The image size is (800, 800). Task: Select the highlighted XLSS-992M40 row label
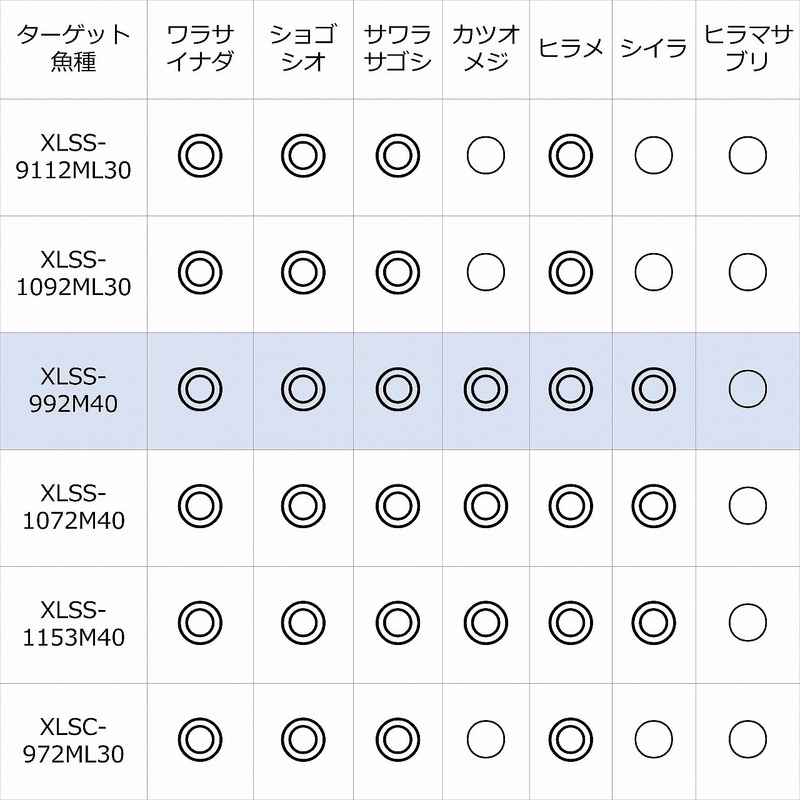pyautogui.click(x=75, y=389)
